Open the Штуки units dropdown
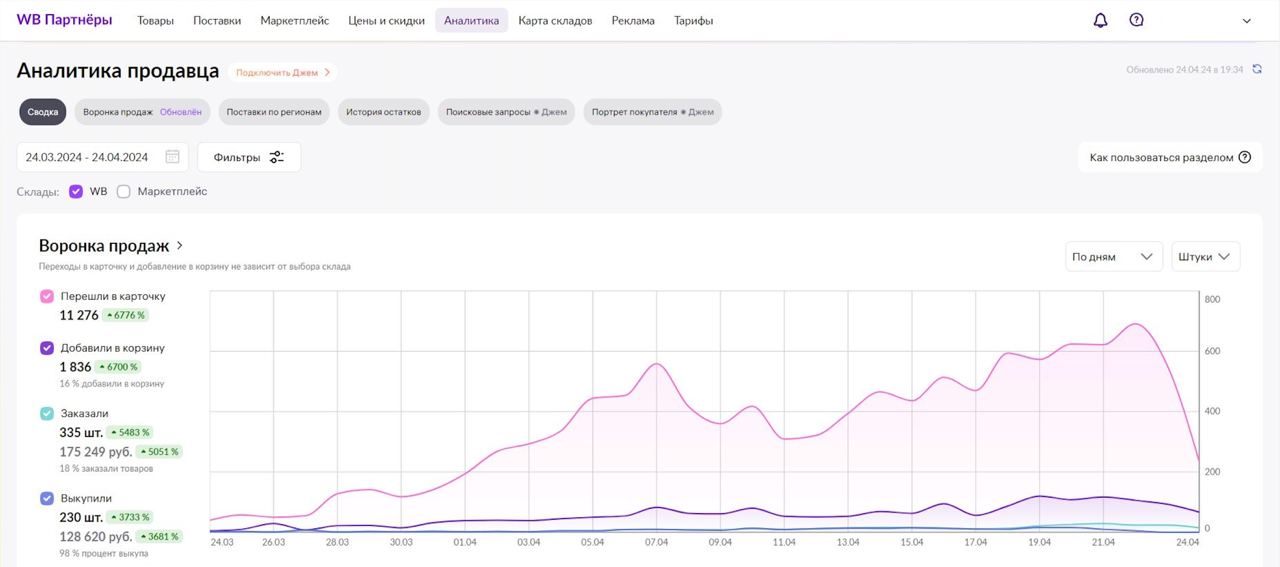 pyautogui.click(x=1205, y=257)
